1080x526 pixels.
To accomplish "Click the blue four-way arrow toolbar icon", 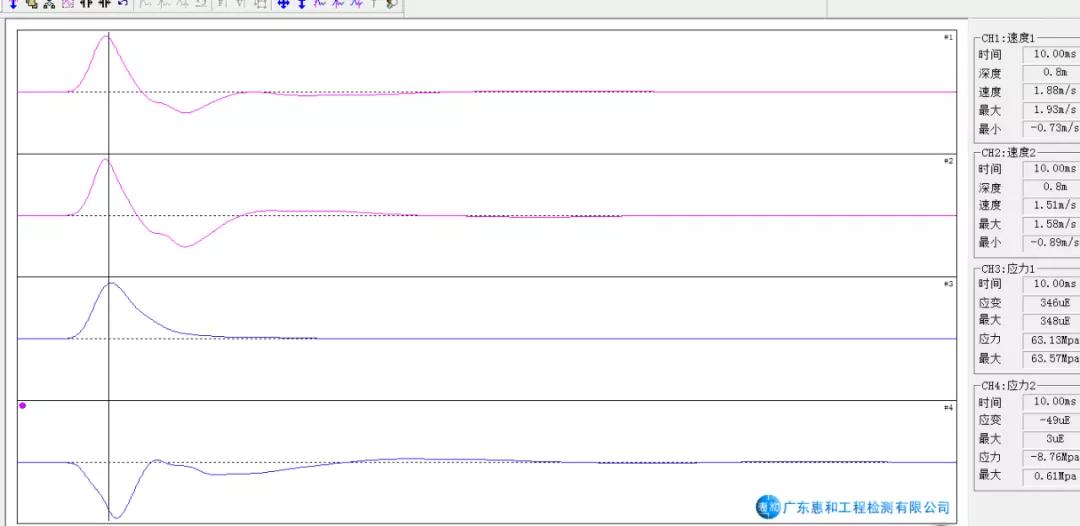I will tap(282, 3).
